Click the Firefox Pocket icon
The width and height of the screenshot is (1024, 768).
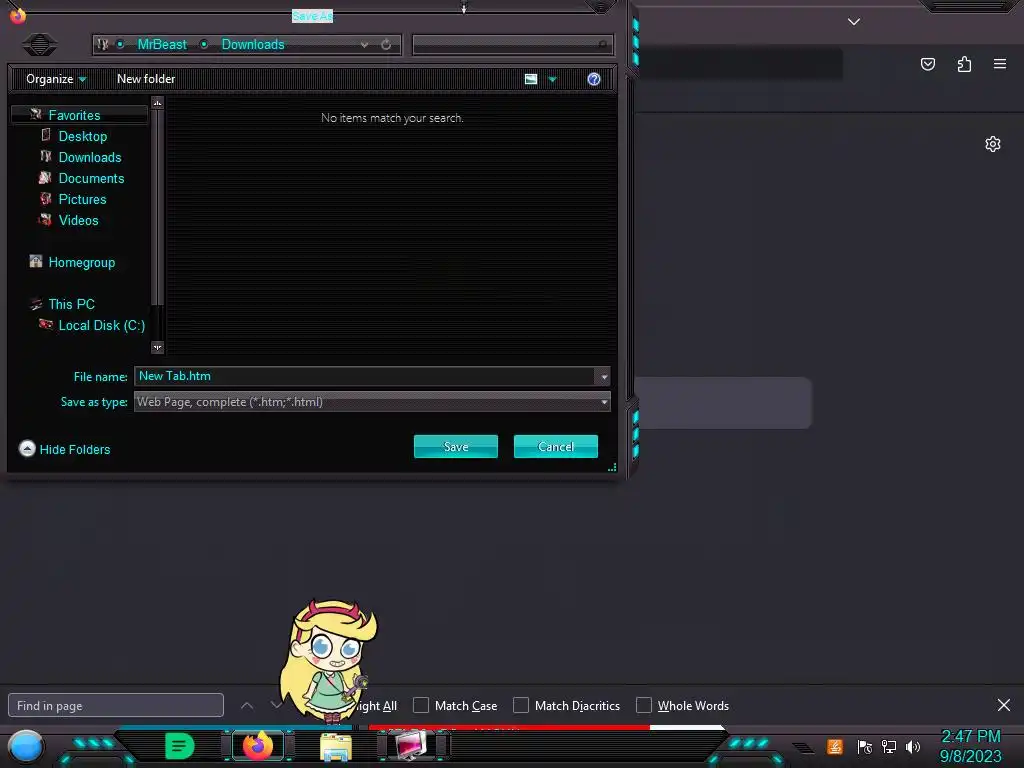click(928, 64)
